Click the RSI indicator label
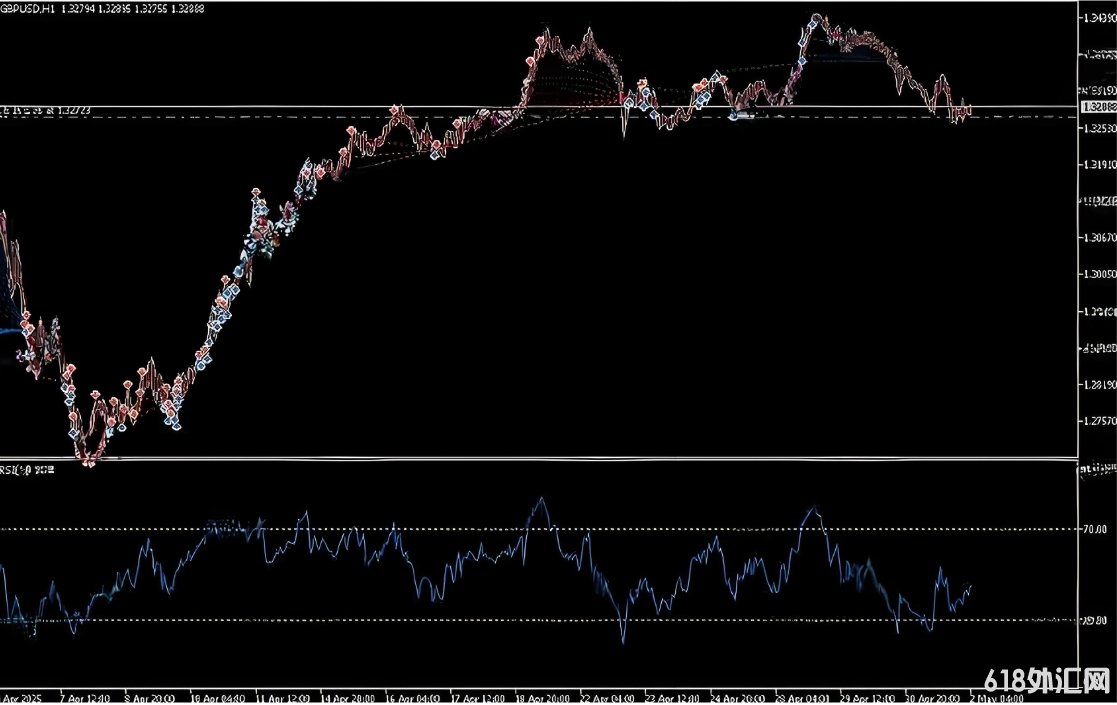Viewport: 1117px width, 705px height. click(x=28, y=470)
